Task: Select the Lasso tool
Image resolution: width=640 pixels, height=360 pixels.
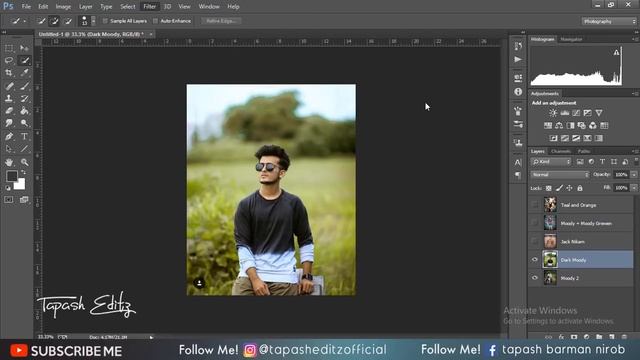Action: (x=9, y=61)
